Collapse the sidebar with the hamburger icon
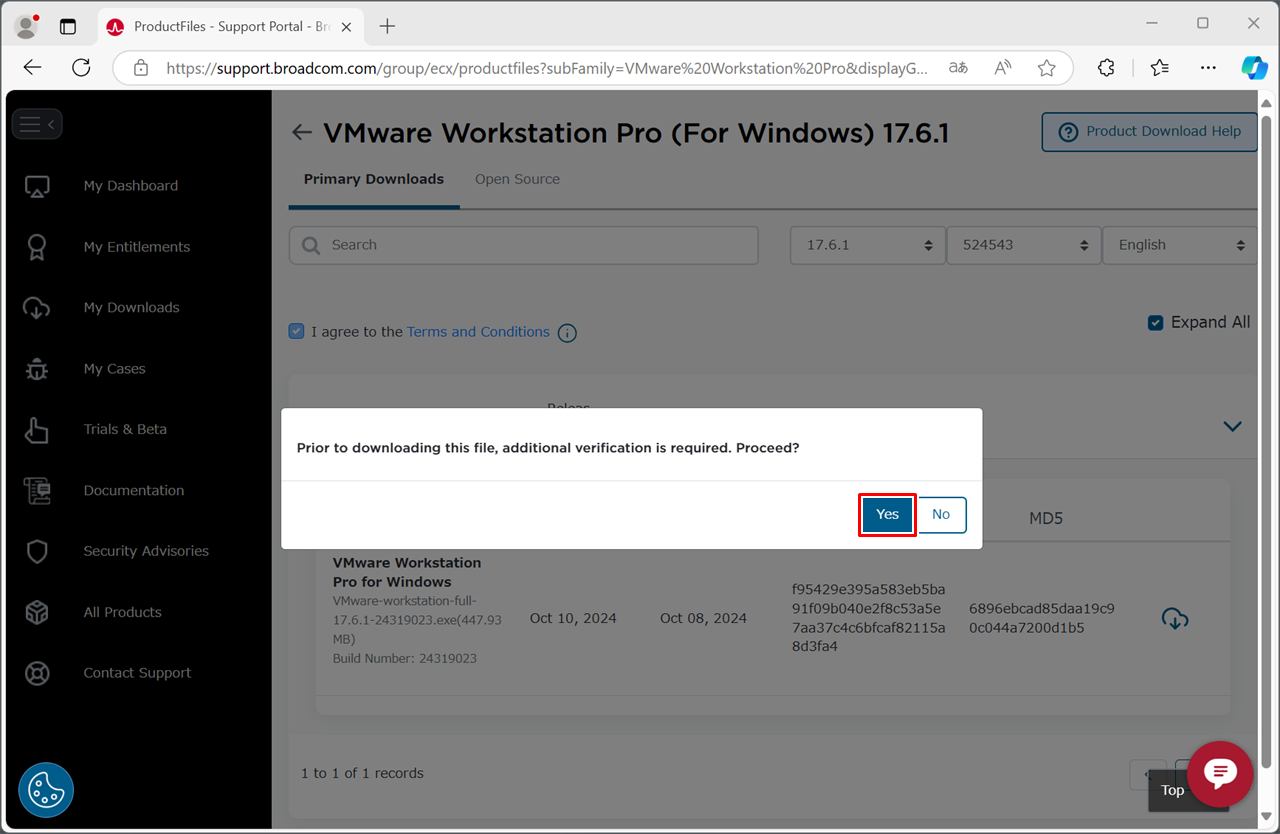 pyautogui.click(x=37, y=124)
